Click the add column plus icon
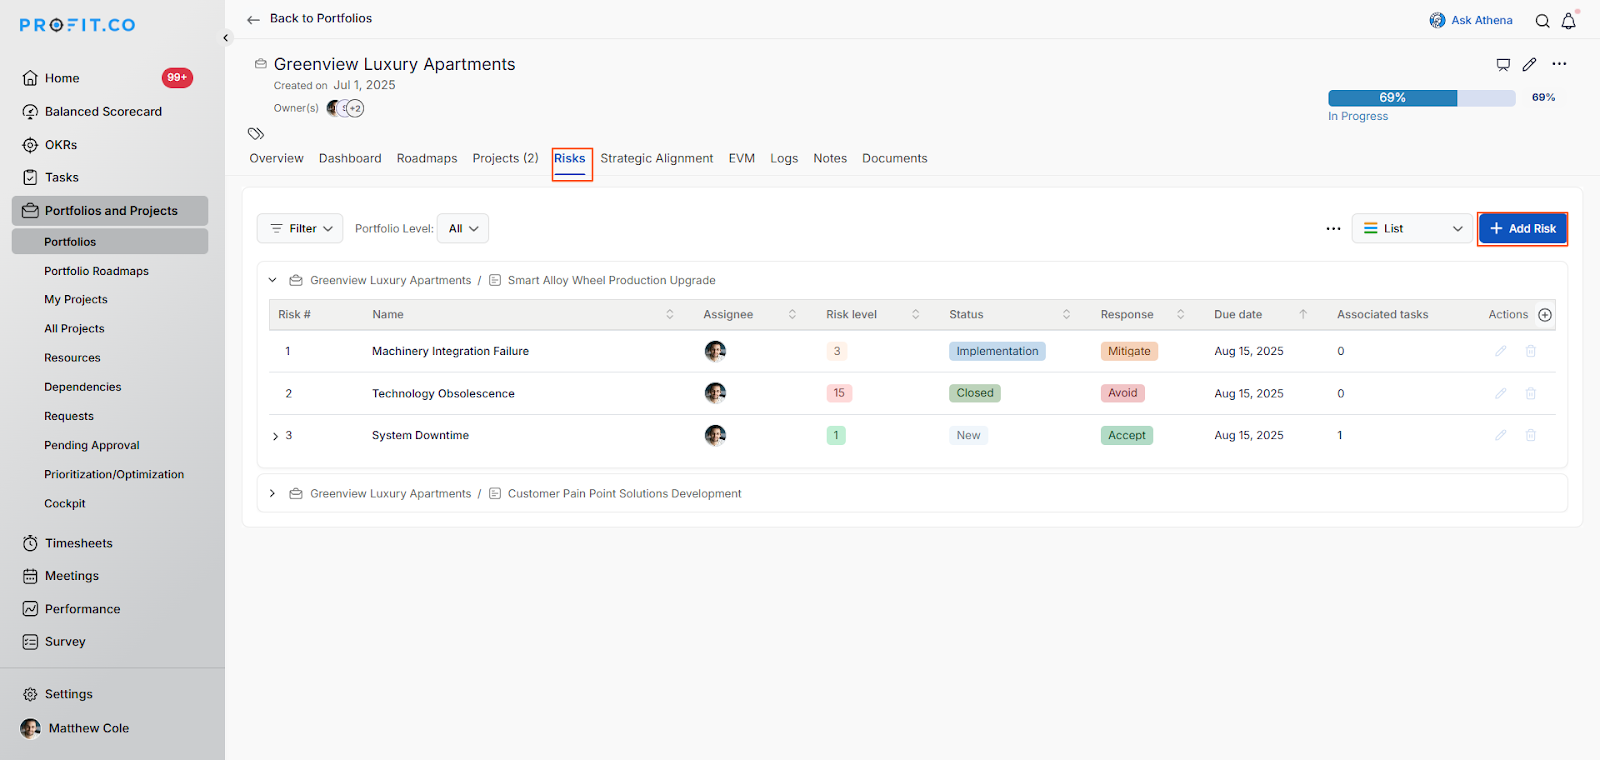This screenshot has width=1600, height=760. 1545,315
